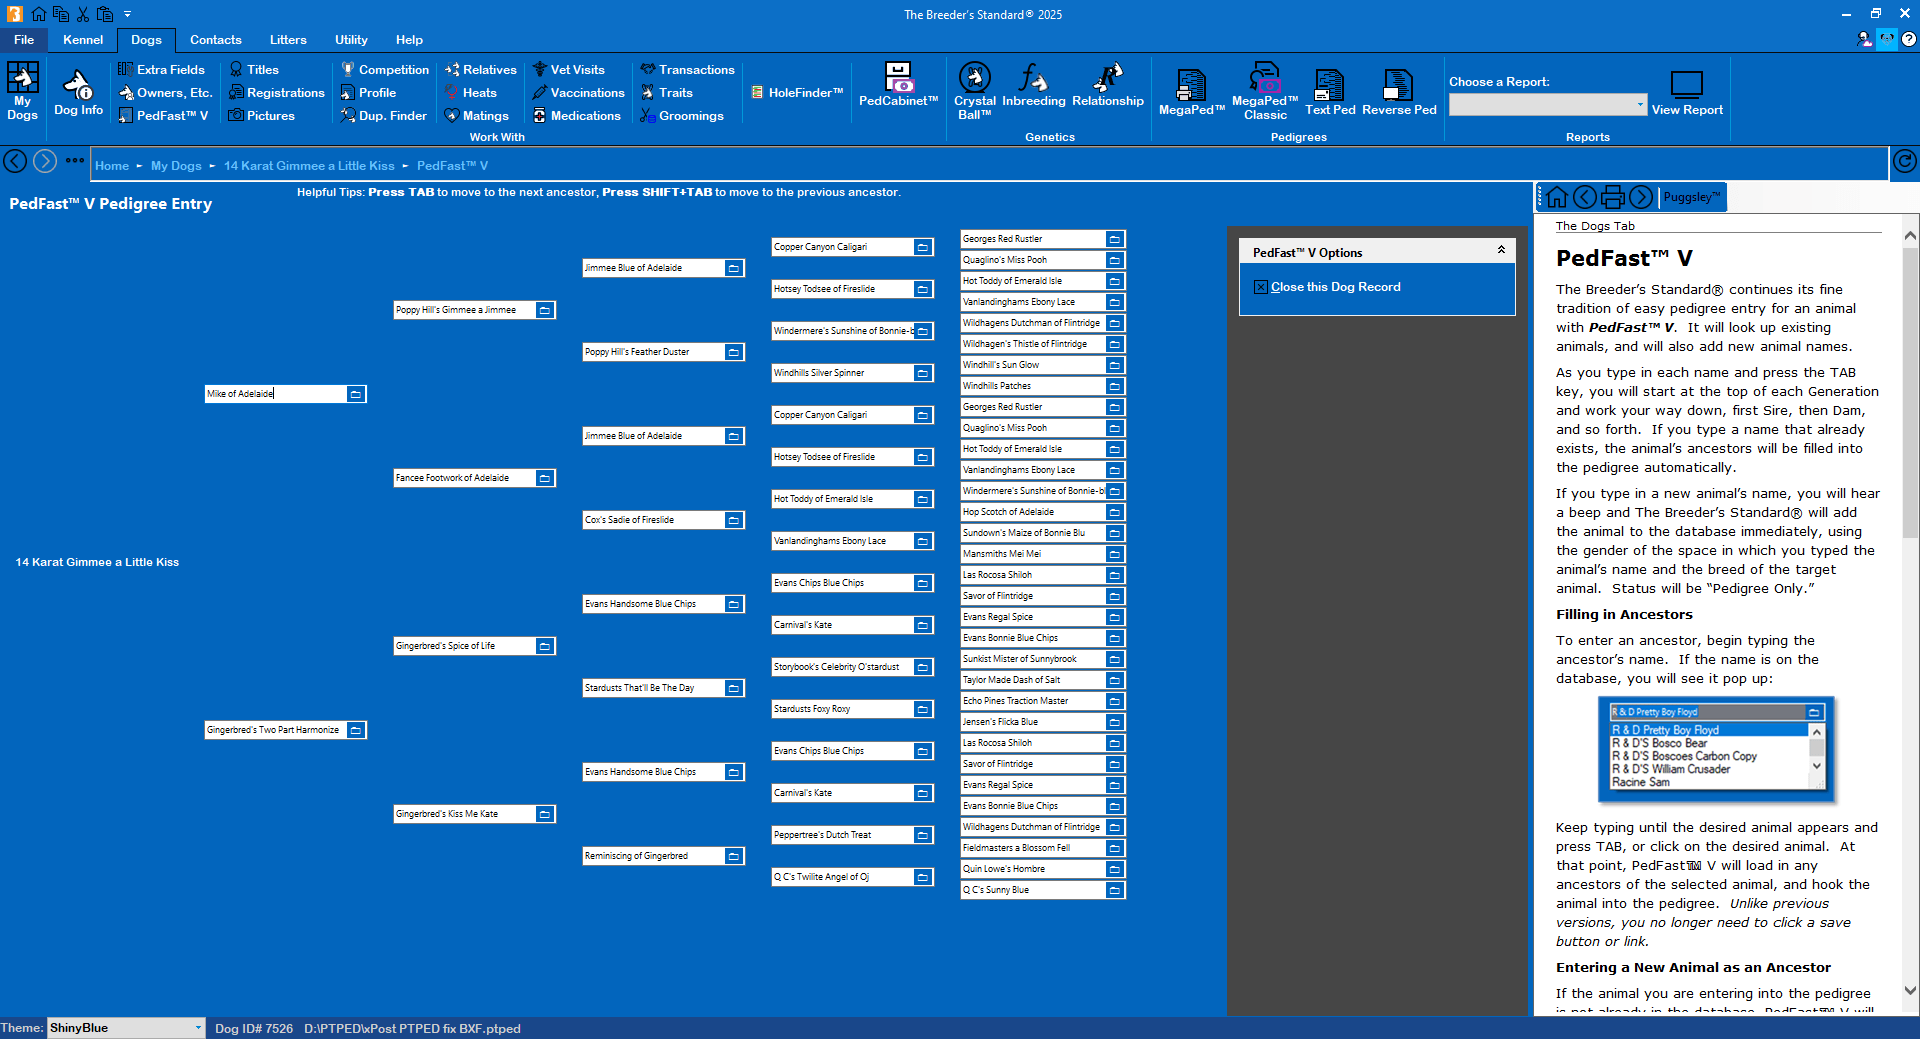Open PedCabinet

coord(897,92)
